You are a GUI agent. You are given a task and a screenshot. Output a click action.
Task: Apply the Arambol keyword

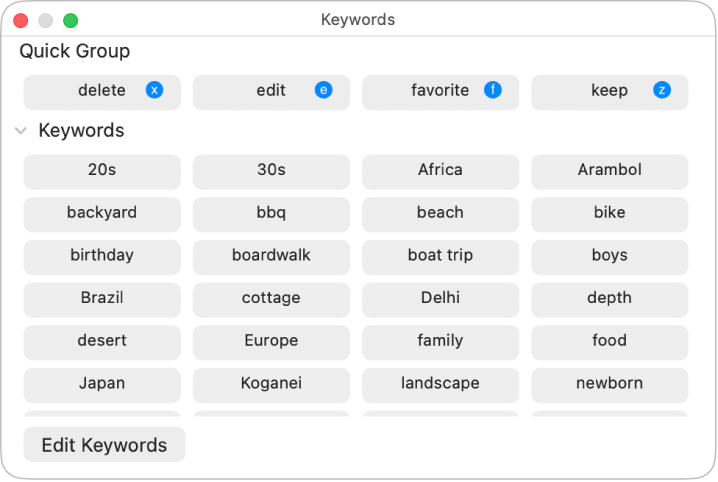[x=609, y=171]
